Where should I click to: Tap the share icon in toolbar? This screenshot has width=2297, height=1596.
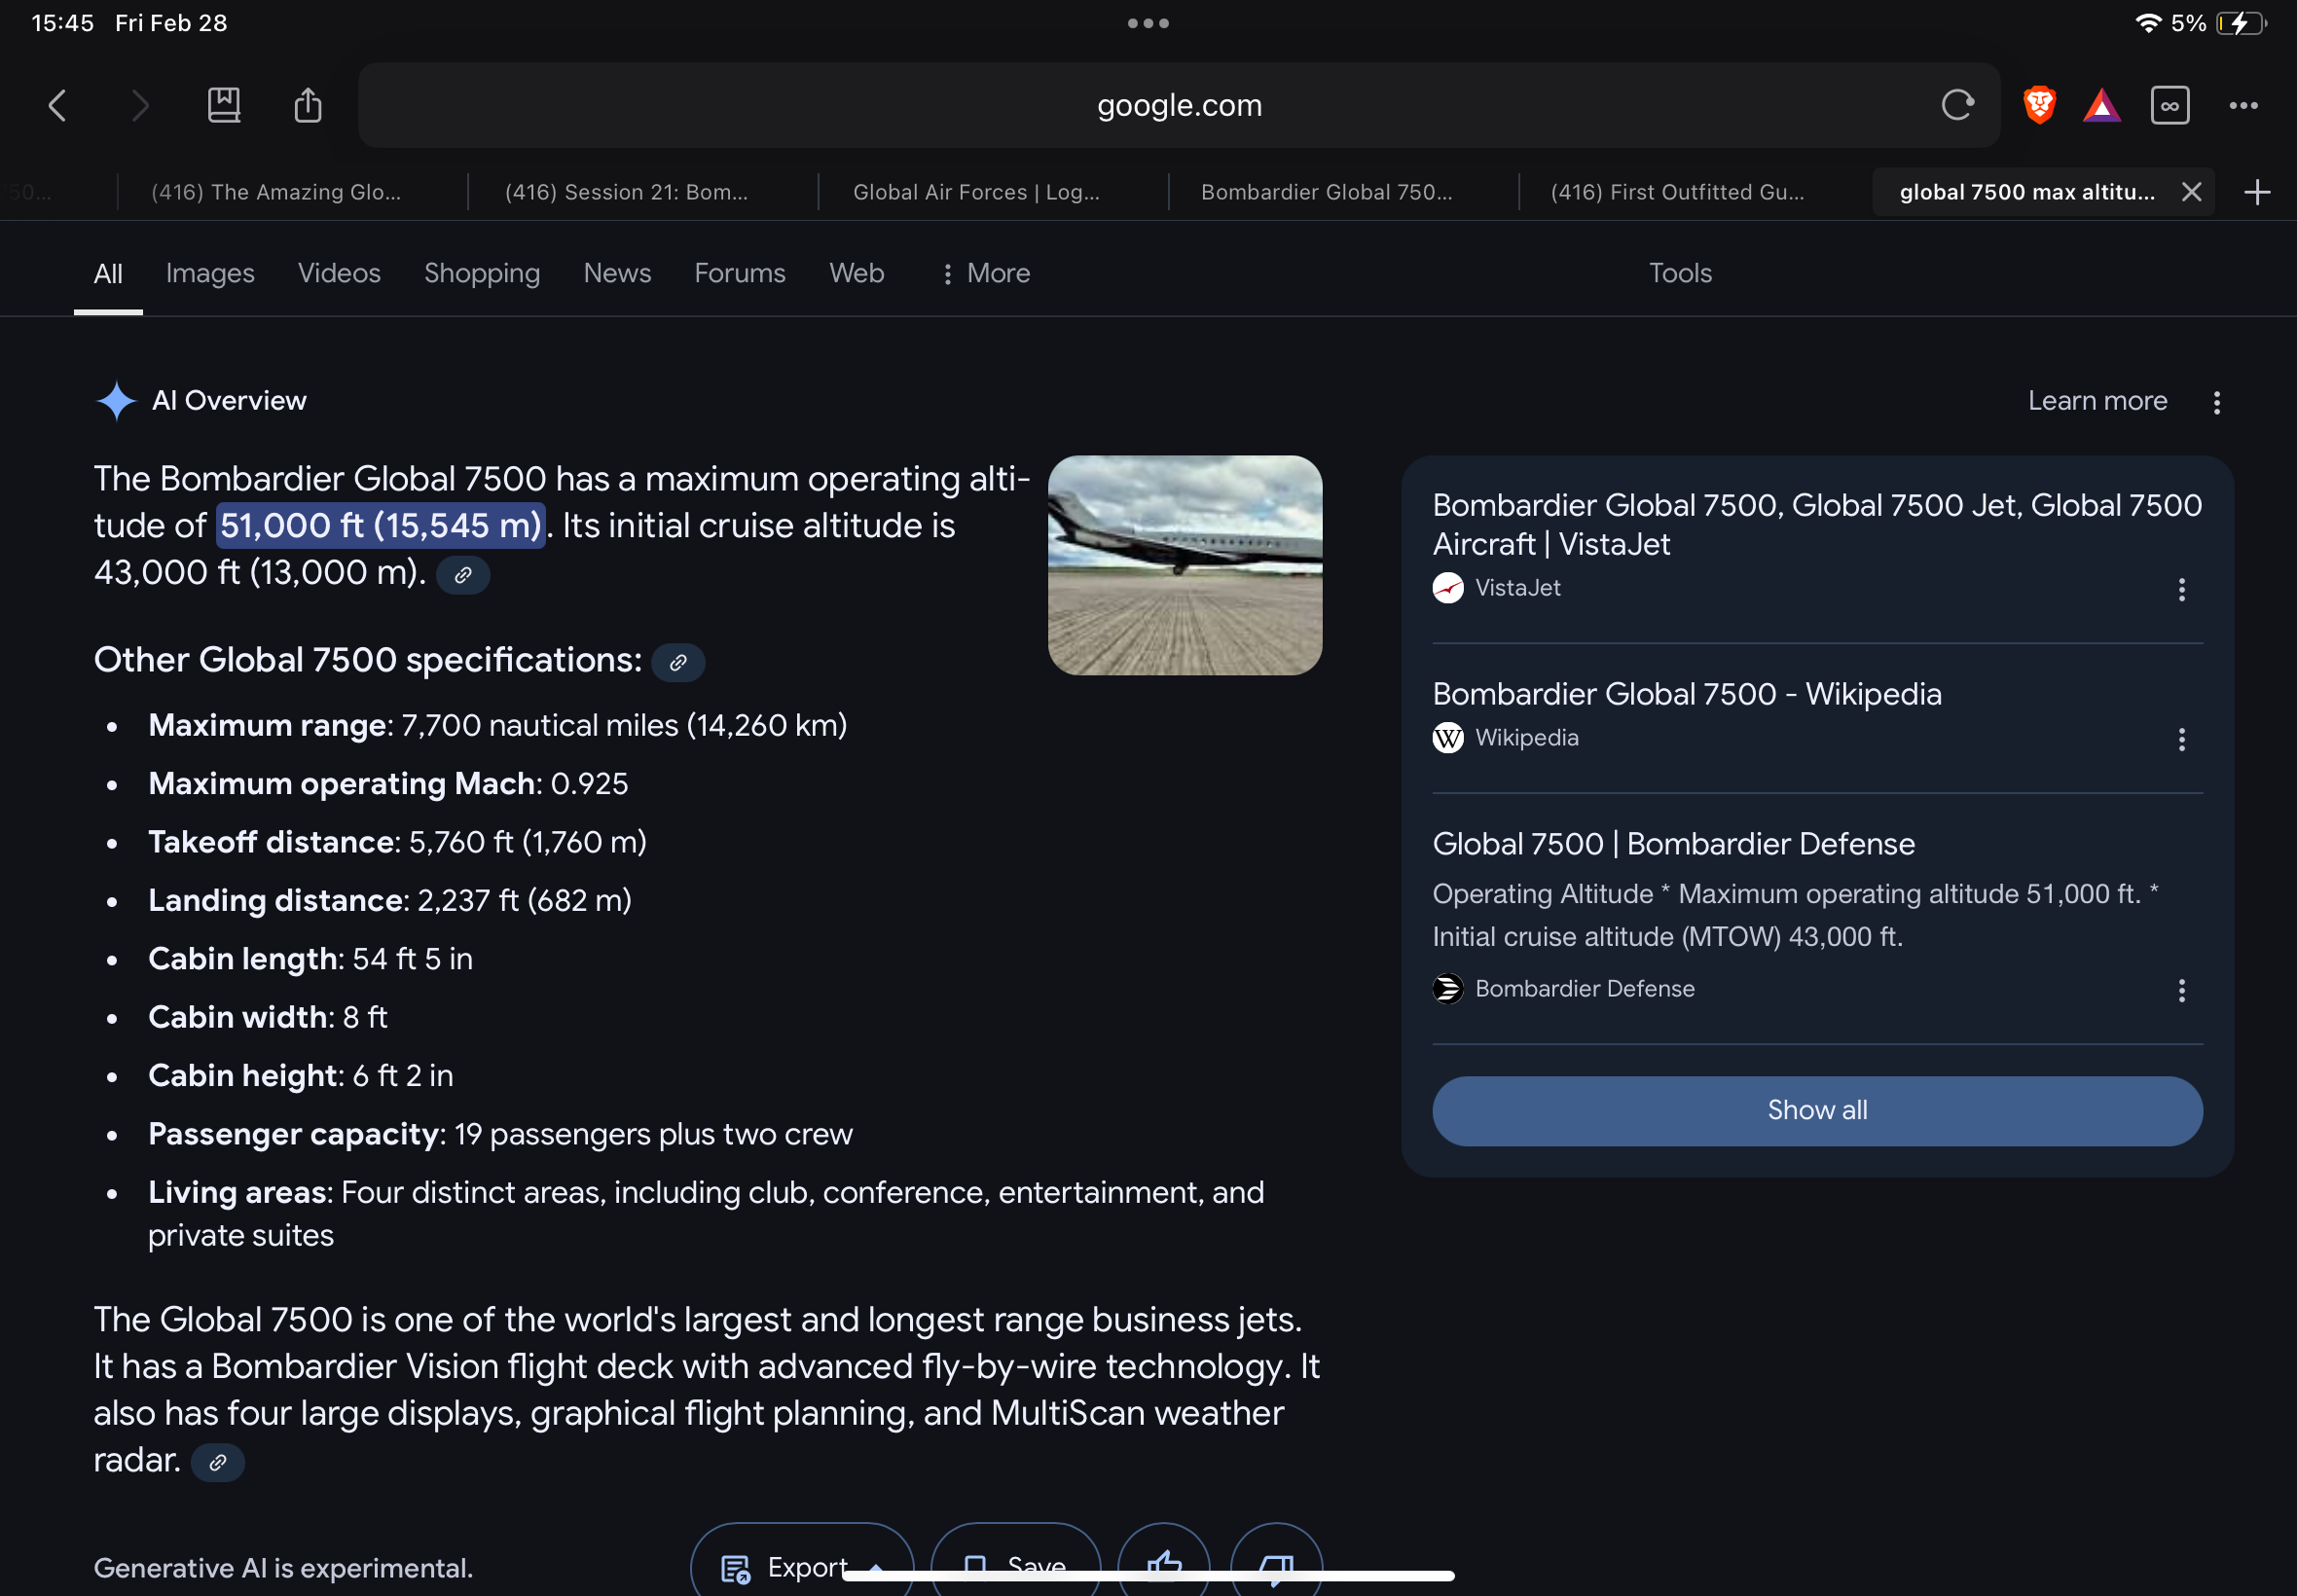click(x=308, y=105)
